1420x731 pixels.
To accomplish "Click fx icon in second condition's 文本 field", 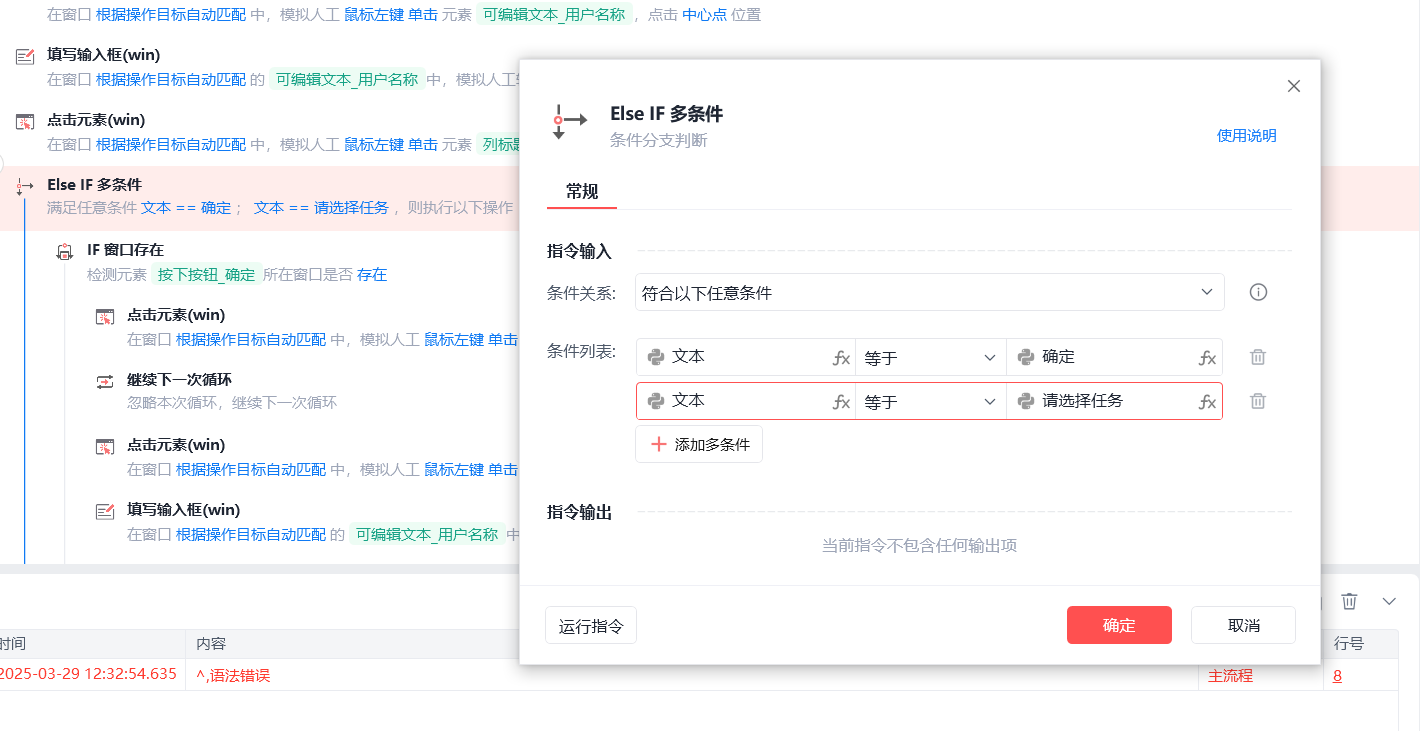I will 842,402.
